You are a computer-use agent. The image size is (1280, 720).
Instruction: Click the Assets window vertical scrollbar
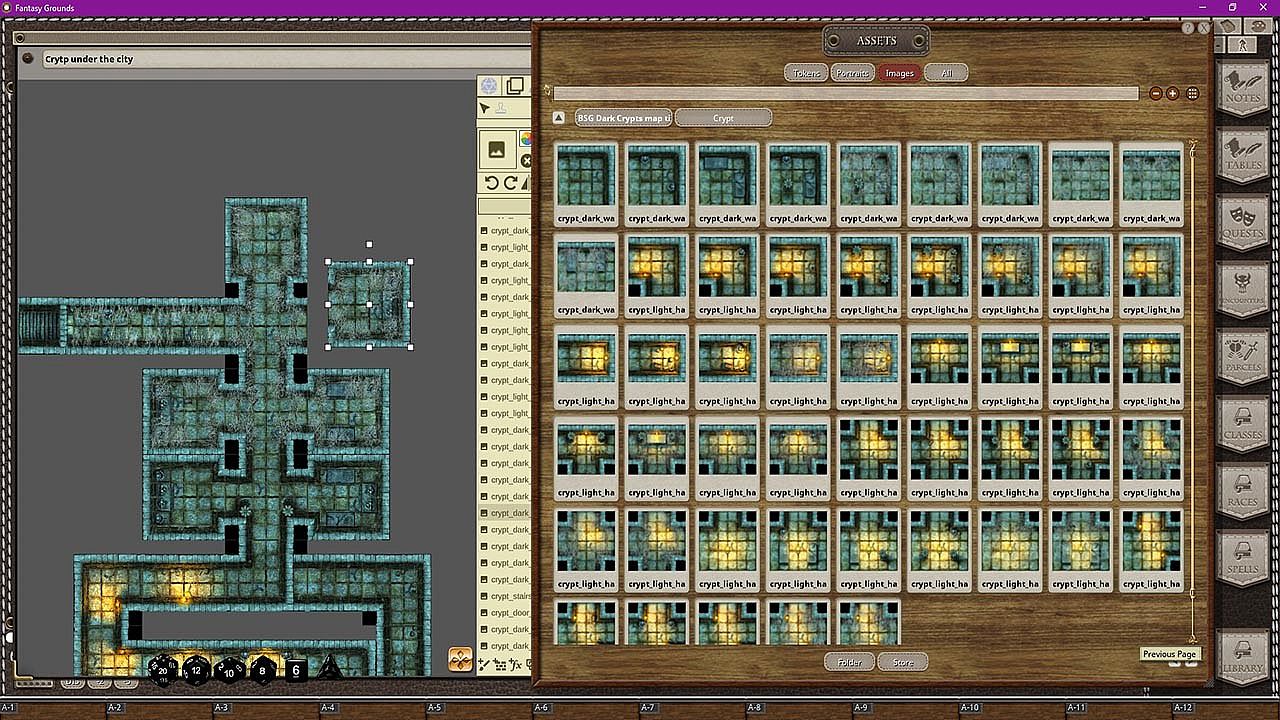[1192, 392]
